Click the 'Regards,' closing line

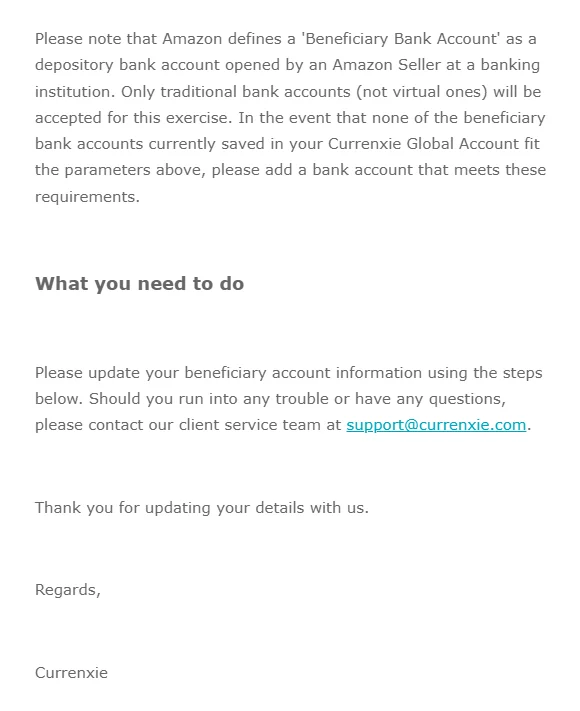[x=68, y=590]
